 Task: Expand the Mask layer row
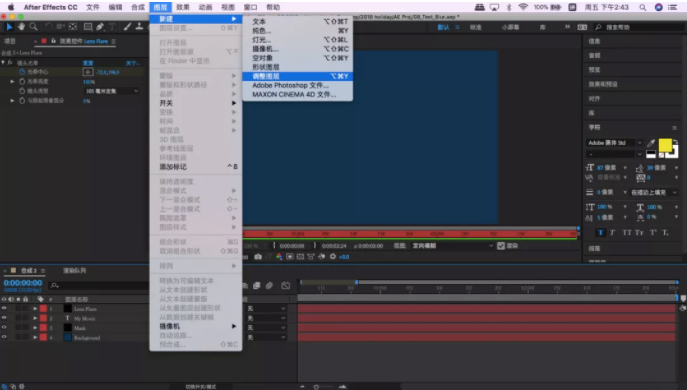point(35,328)
